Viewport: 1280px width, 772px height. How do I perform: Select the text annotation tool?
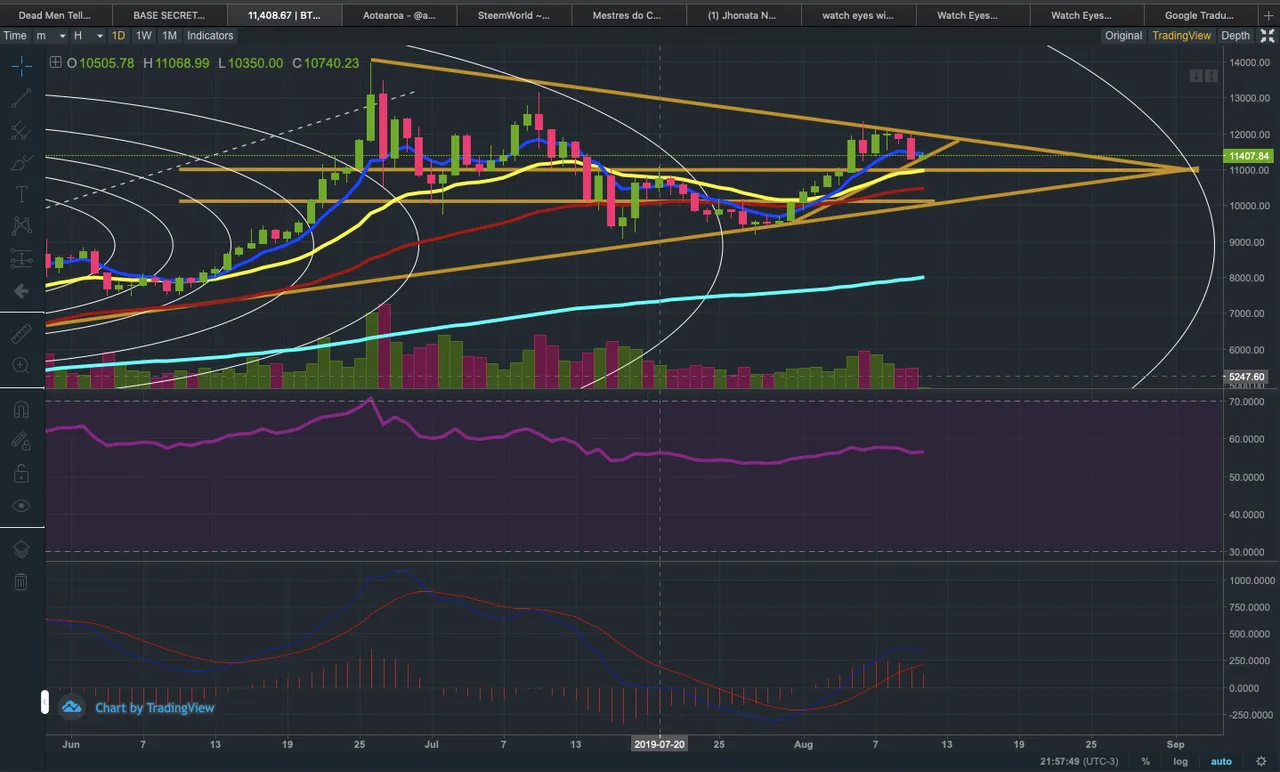[x=21, y=194]
